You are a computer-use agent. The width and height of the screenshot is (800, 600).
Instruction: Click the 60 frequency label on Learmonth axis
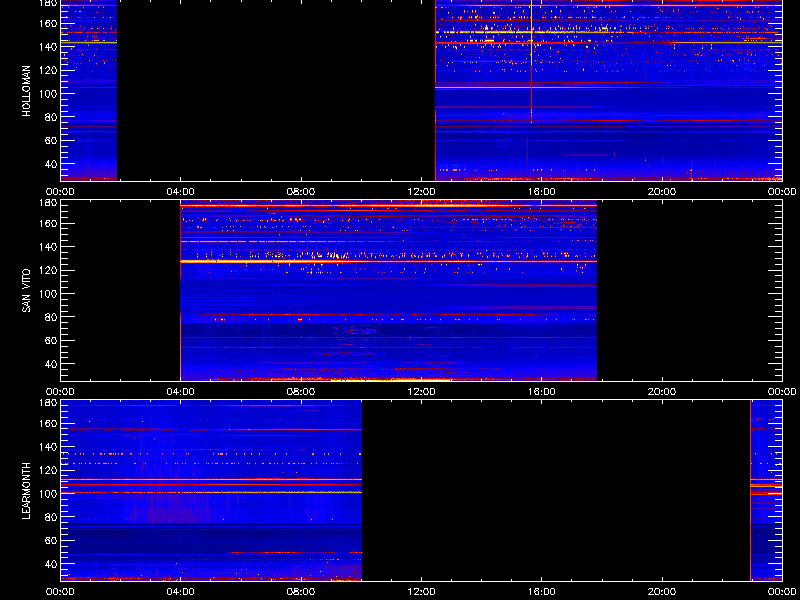point(50,541)
